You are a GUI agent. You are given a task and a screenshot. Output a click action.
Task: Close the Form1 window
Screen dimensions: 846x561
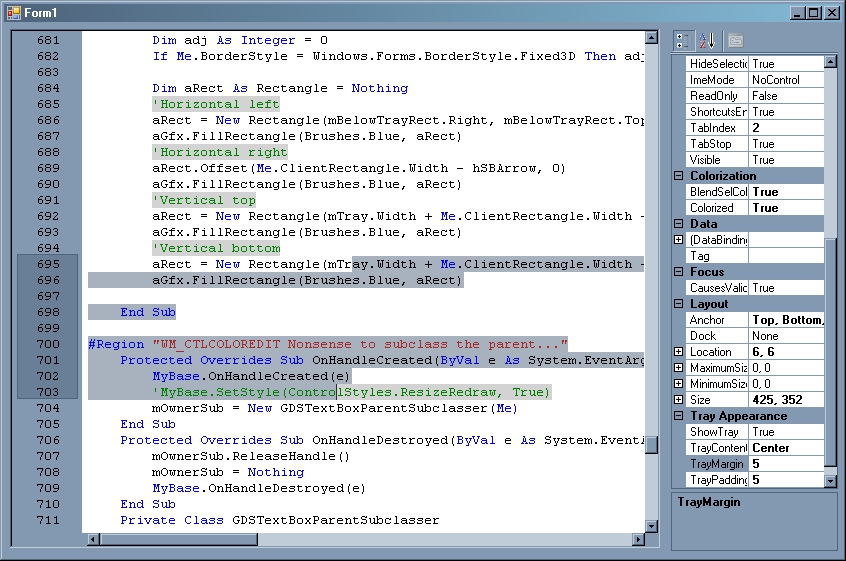point(831,13)
